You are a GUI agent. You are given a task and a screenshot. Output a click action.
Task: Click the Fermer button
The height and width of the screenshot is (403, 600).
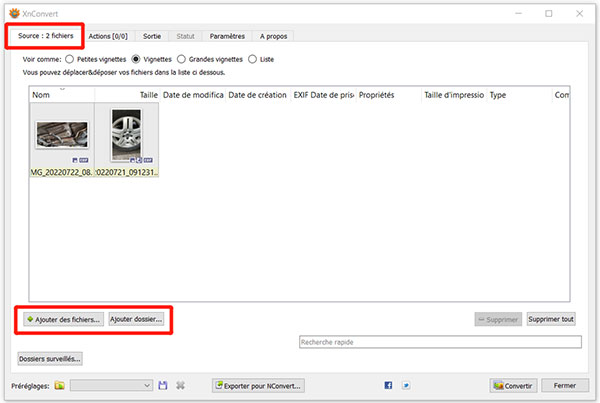click(x=565, y=385)
